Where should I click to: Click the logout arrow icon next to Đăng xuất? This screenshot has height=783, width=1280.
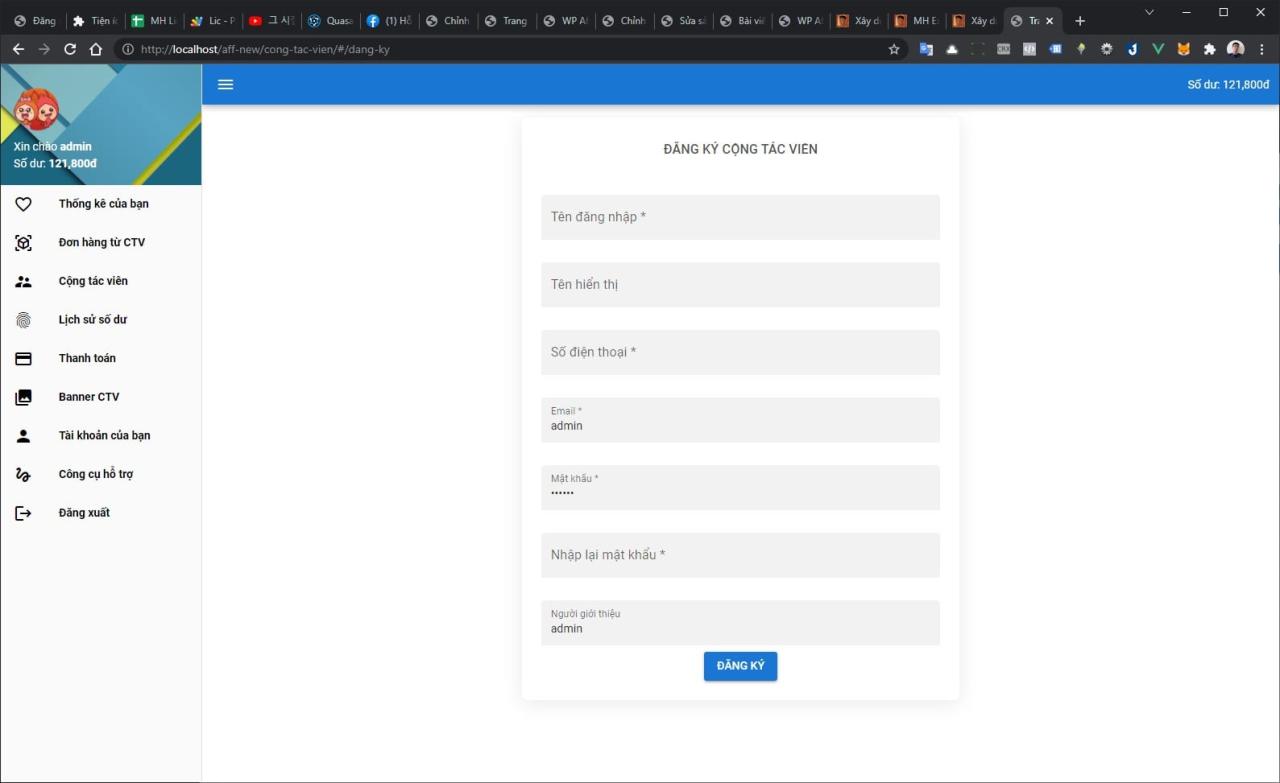coord(23,512)
